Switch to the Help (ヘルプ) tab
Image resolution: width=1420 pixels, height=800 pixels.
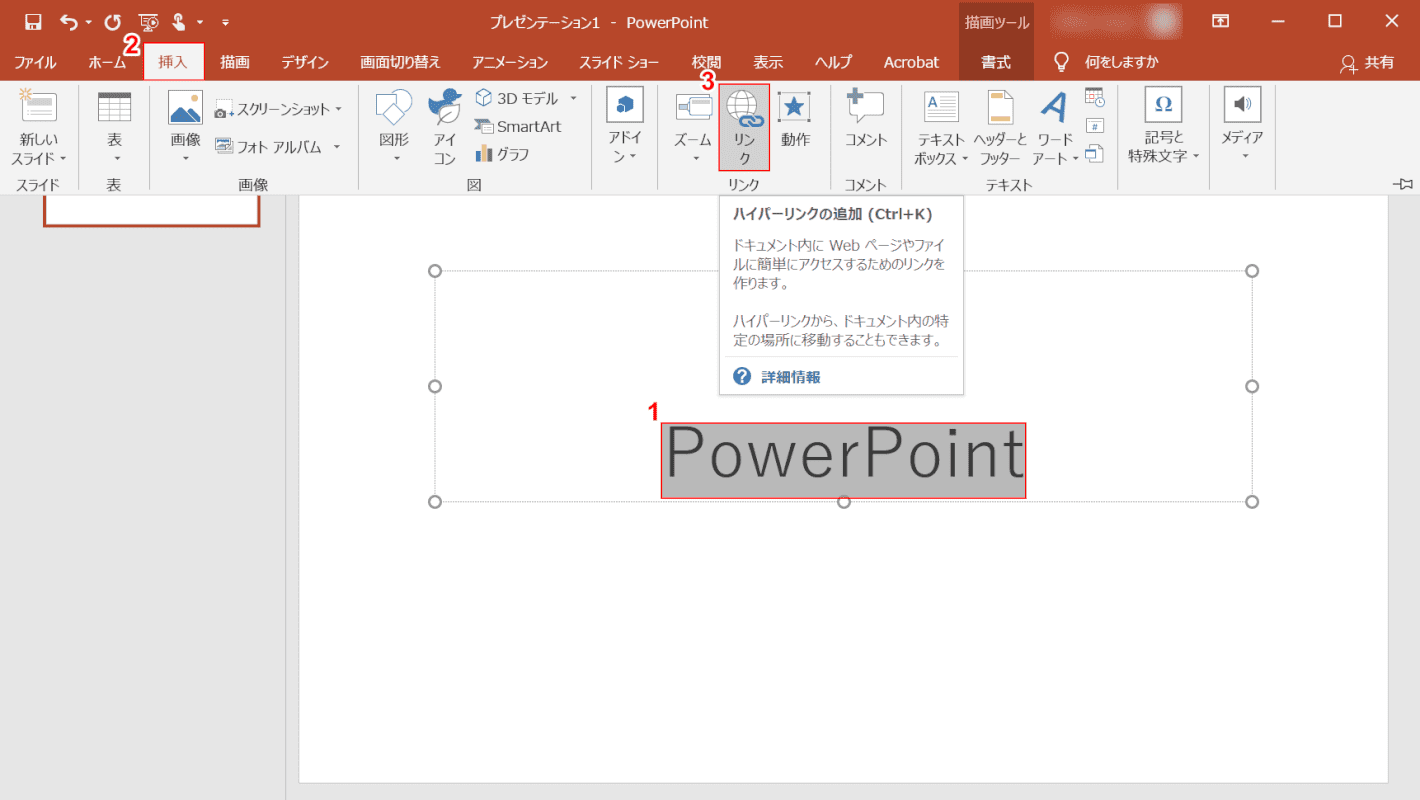833,62
